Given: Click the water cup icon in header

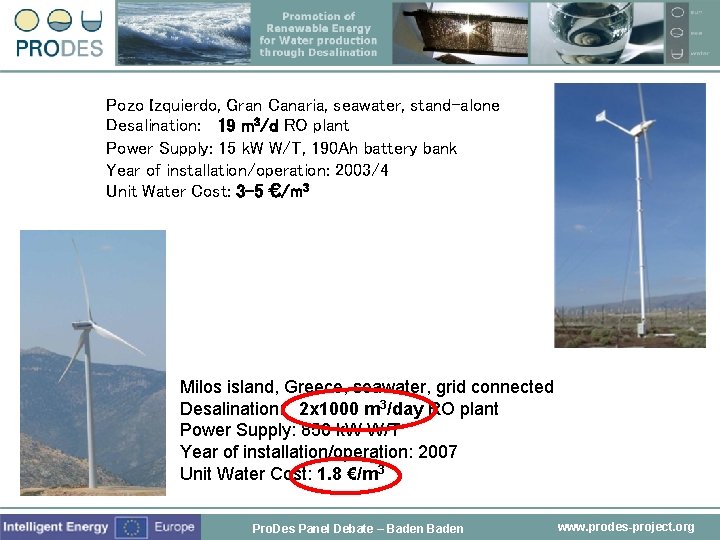Looking at the screenshot, I should pos(91,21).
